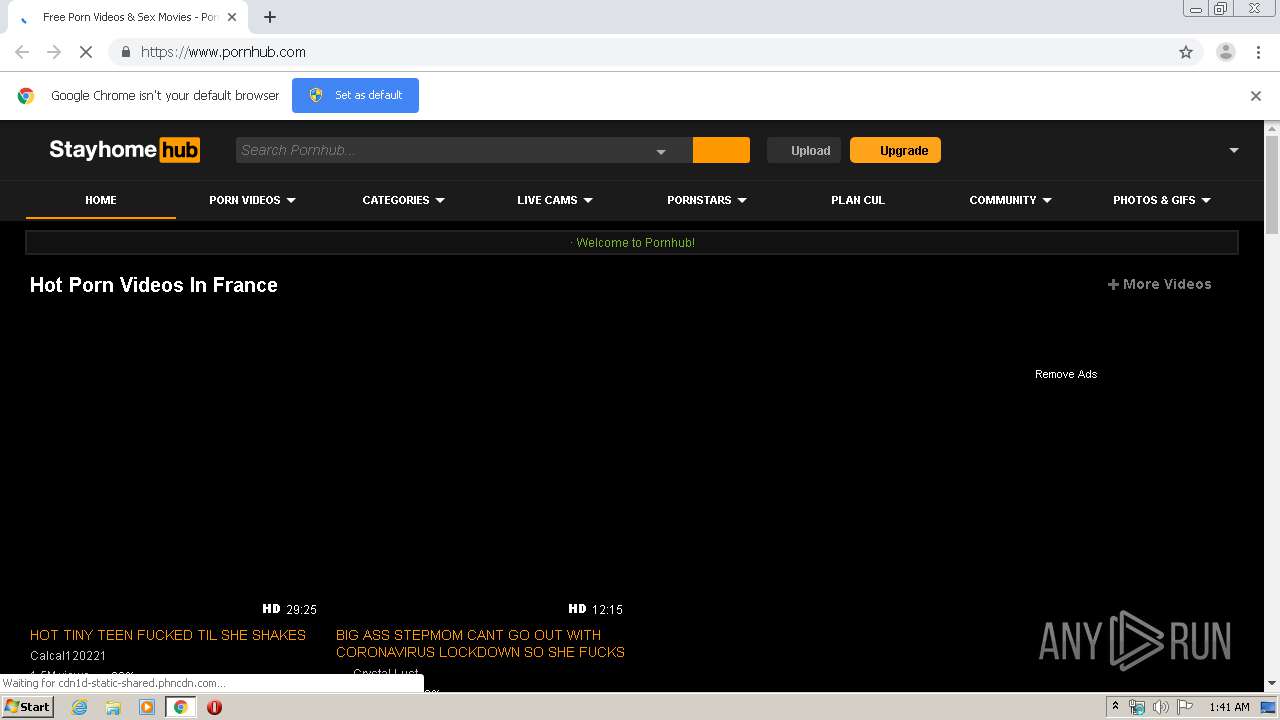Expand the CATEGORIES navigation dropdown
The width and height of the screenshot is (1280, 720).
click(403, 200)
